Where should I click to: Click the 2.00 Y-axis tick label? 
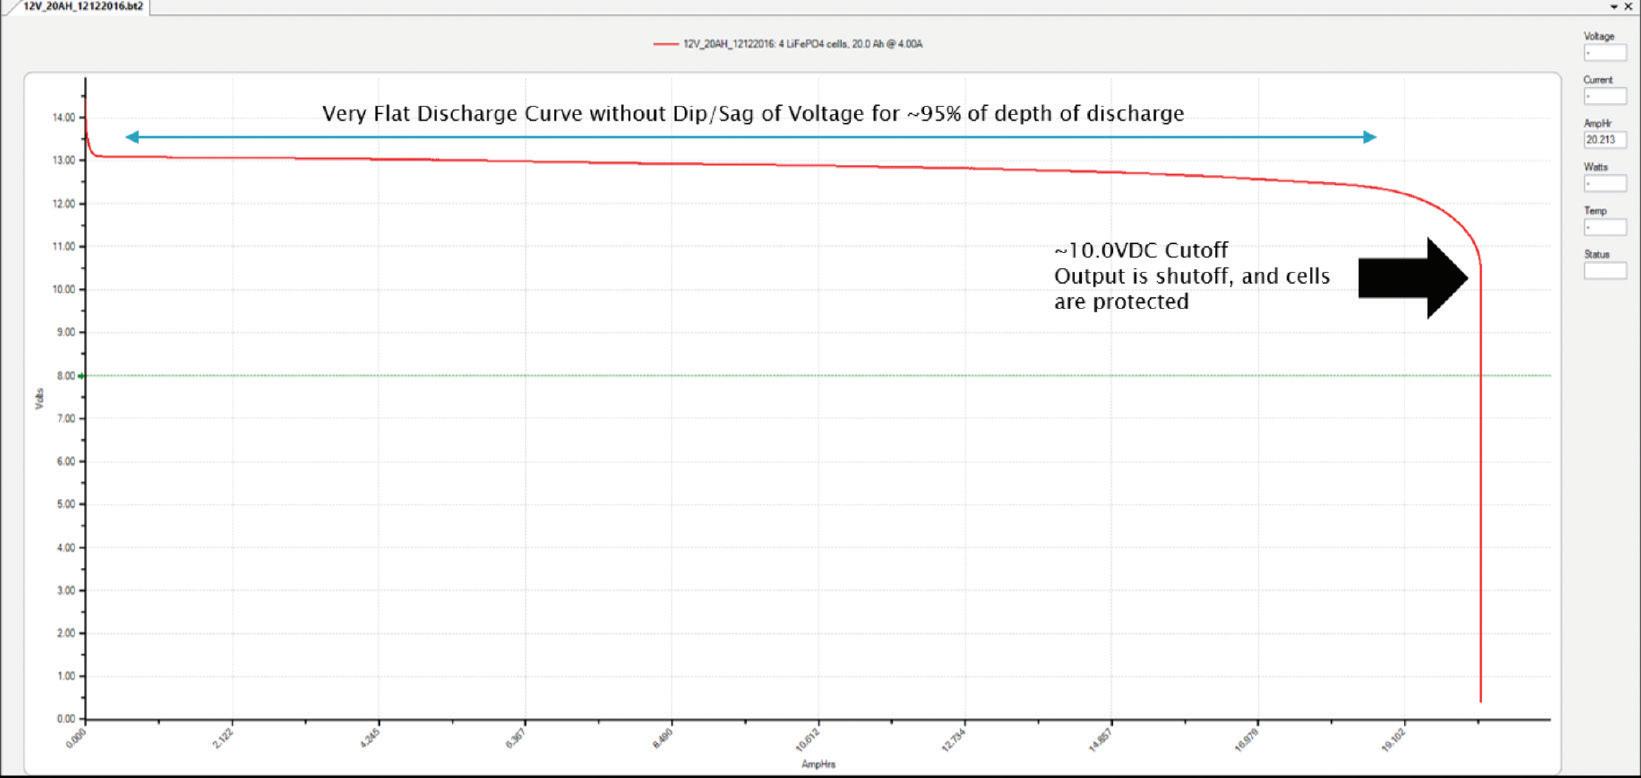[65, 633]
